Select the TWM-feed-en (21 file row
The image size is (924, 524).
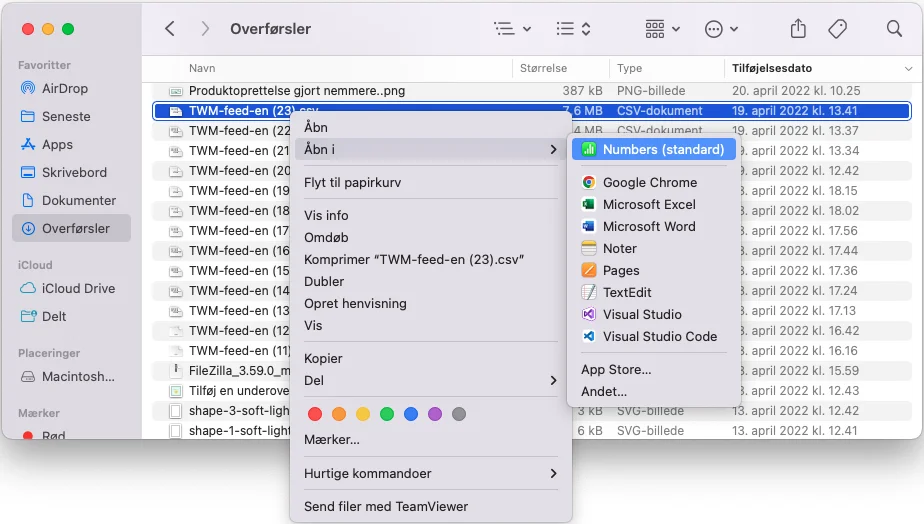point(223,150)
